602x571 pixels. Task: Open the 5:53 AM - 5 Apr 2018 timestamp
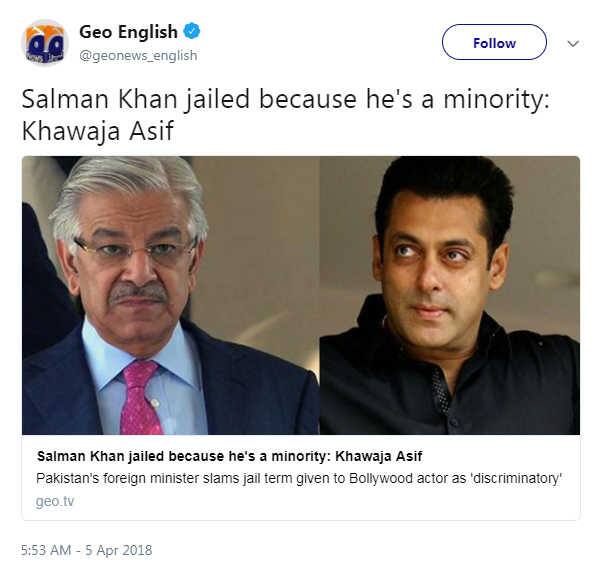(86, 550)
